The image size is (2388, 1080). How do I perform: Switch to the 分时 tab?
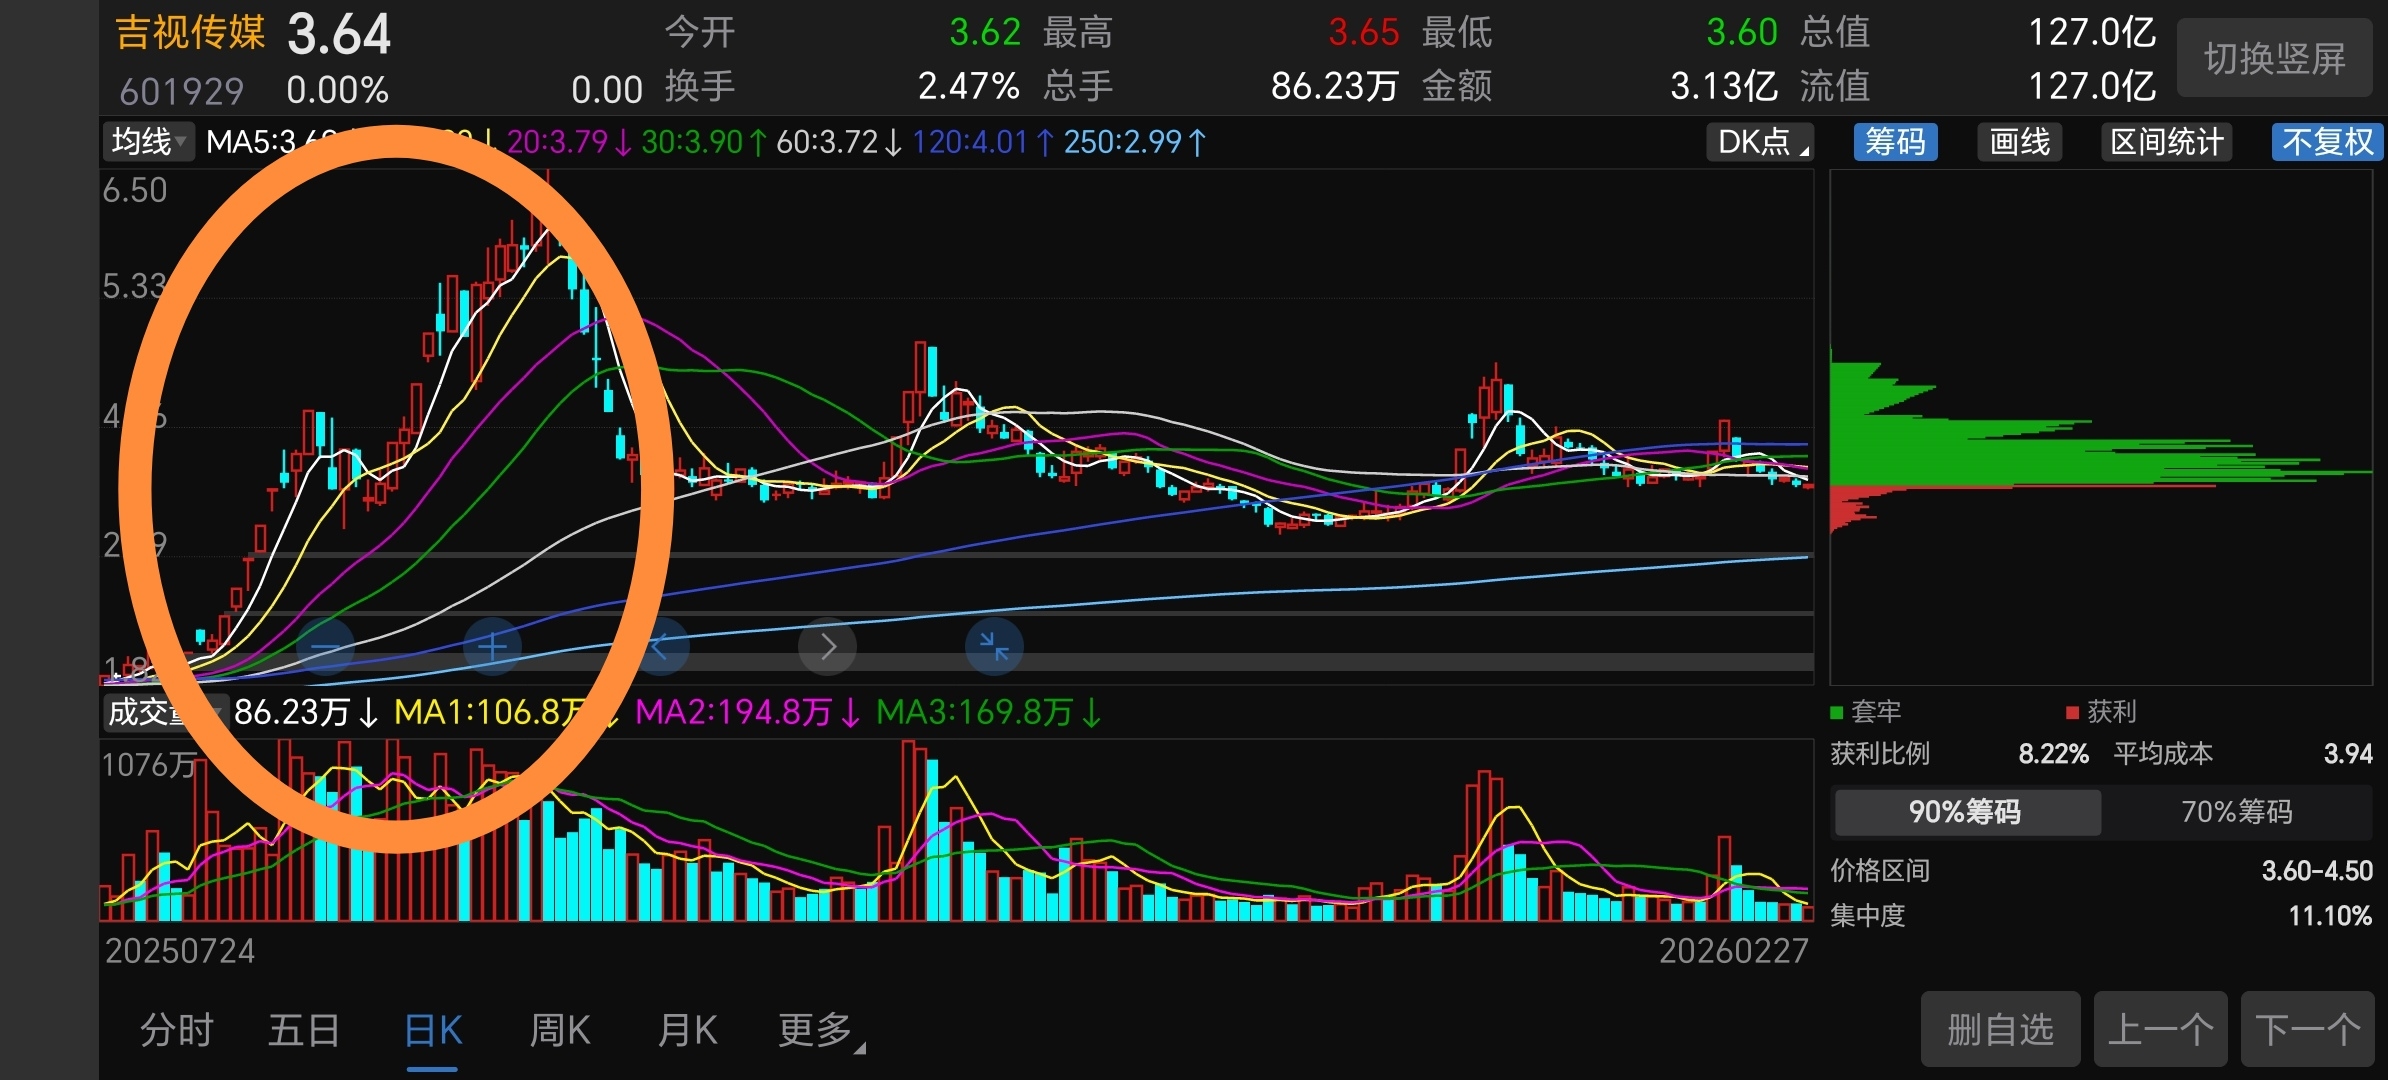pyautogui.click(x=176, y=1030)
